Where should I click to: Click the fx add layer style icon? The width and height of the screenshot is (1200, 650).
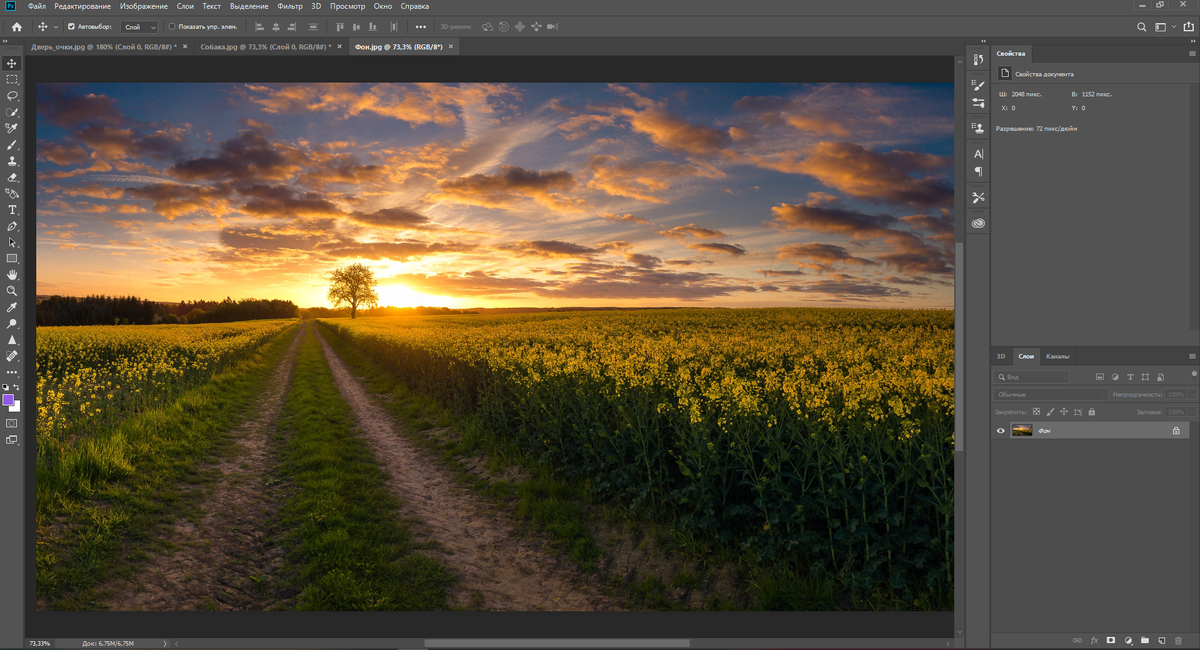1094,639
